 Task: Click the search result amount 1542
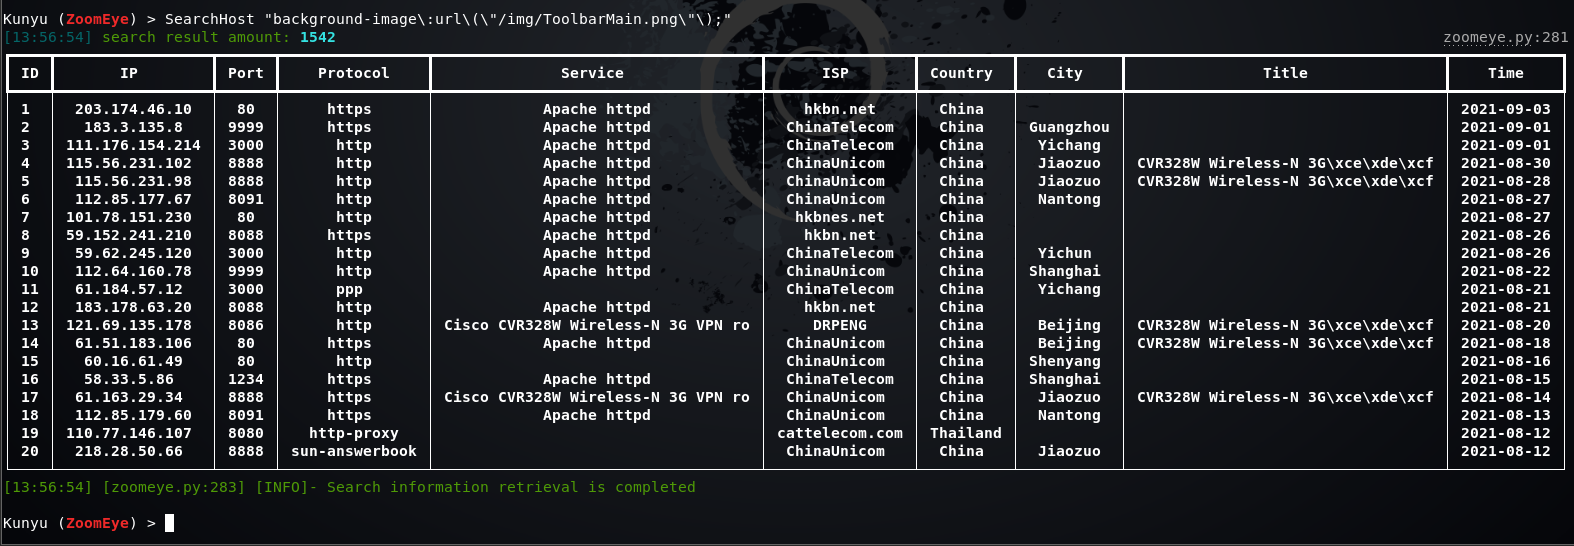[x=318, y=37]
